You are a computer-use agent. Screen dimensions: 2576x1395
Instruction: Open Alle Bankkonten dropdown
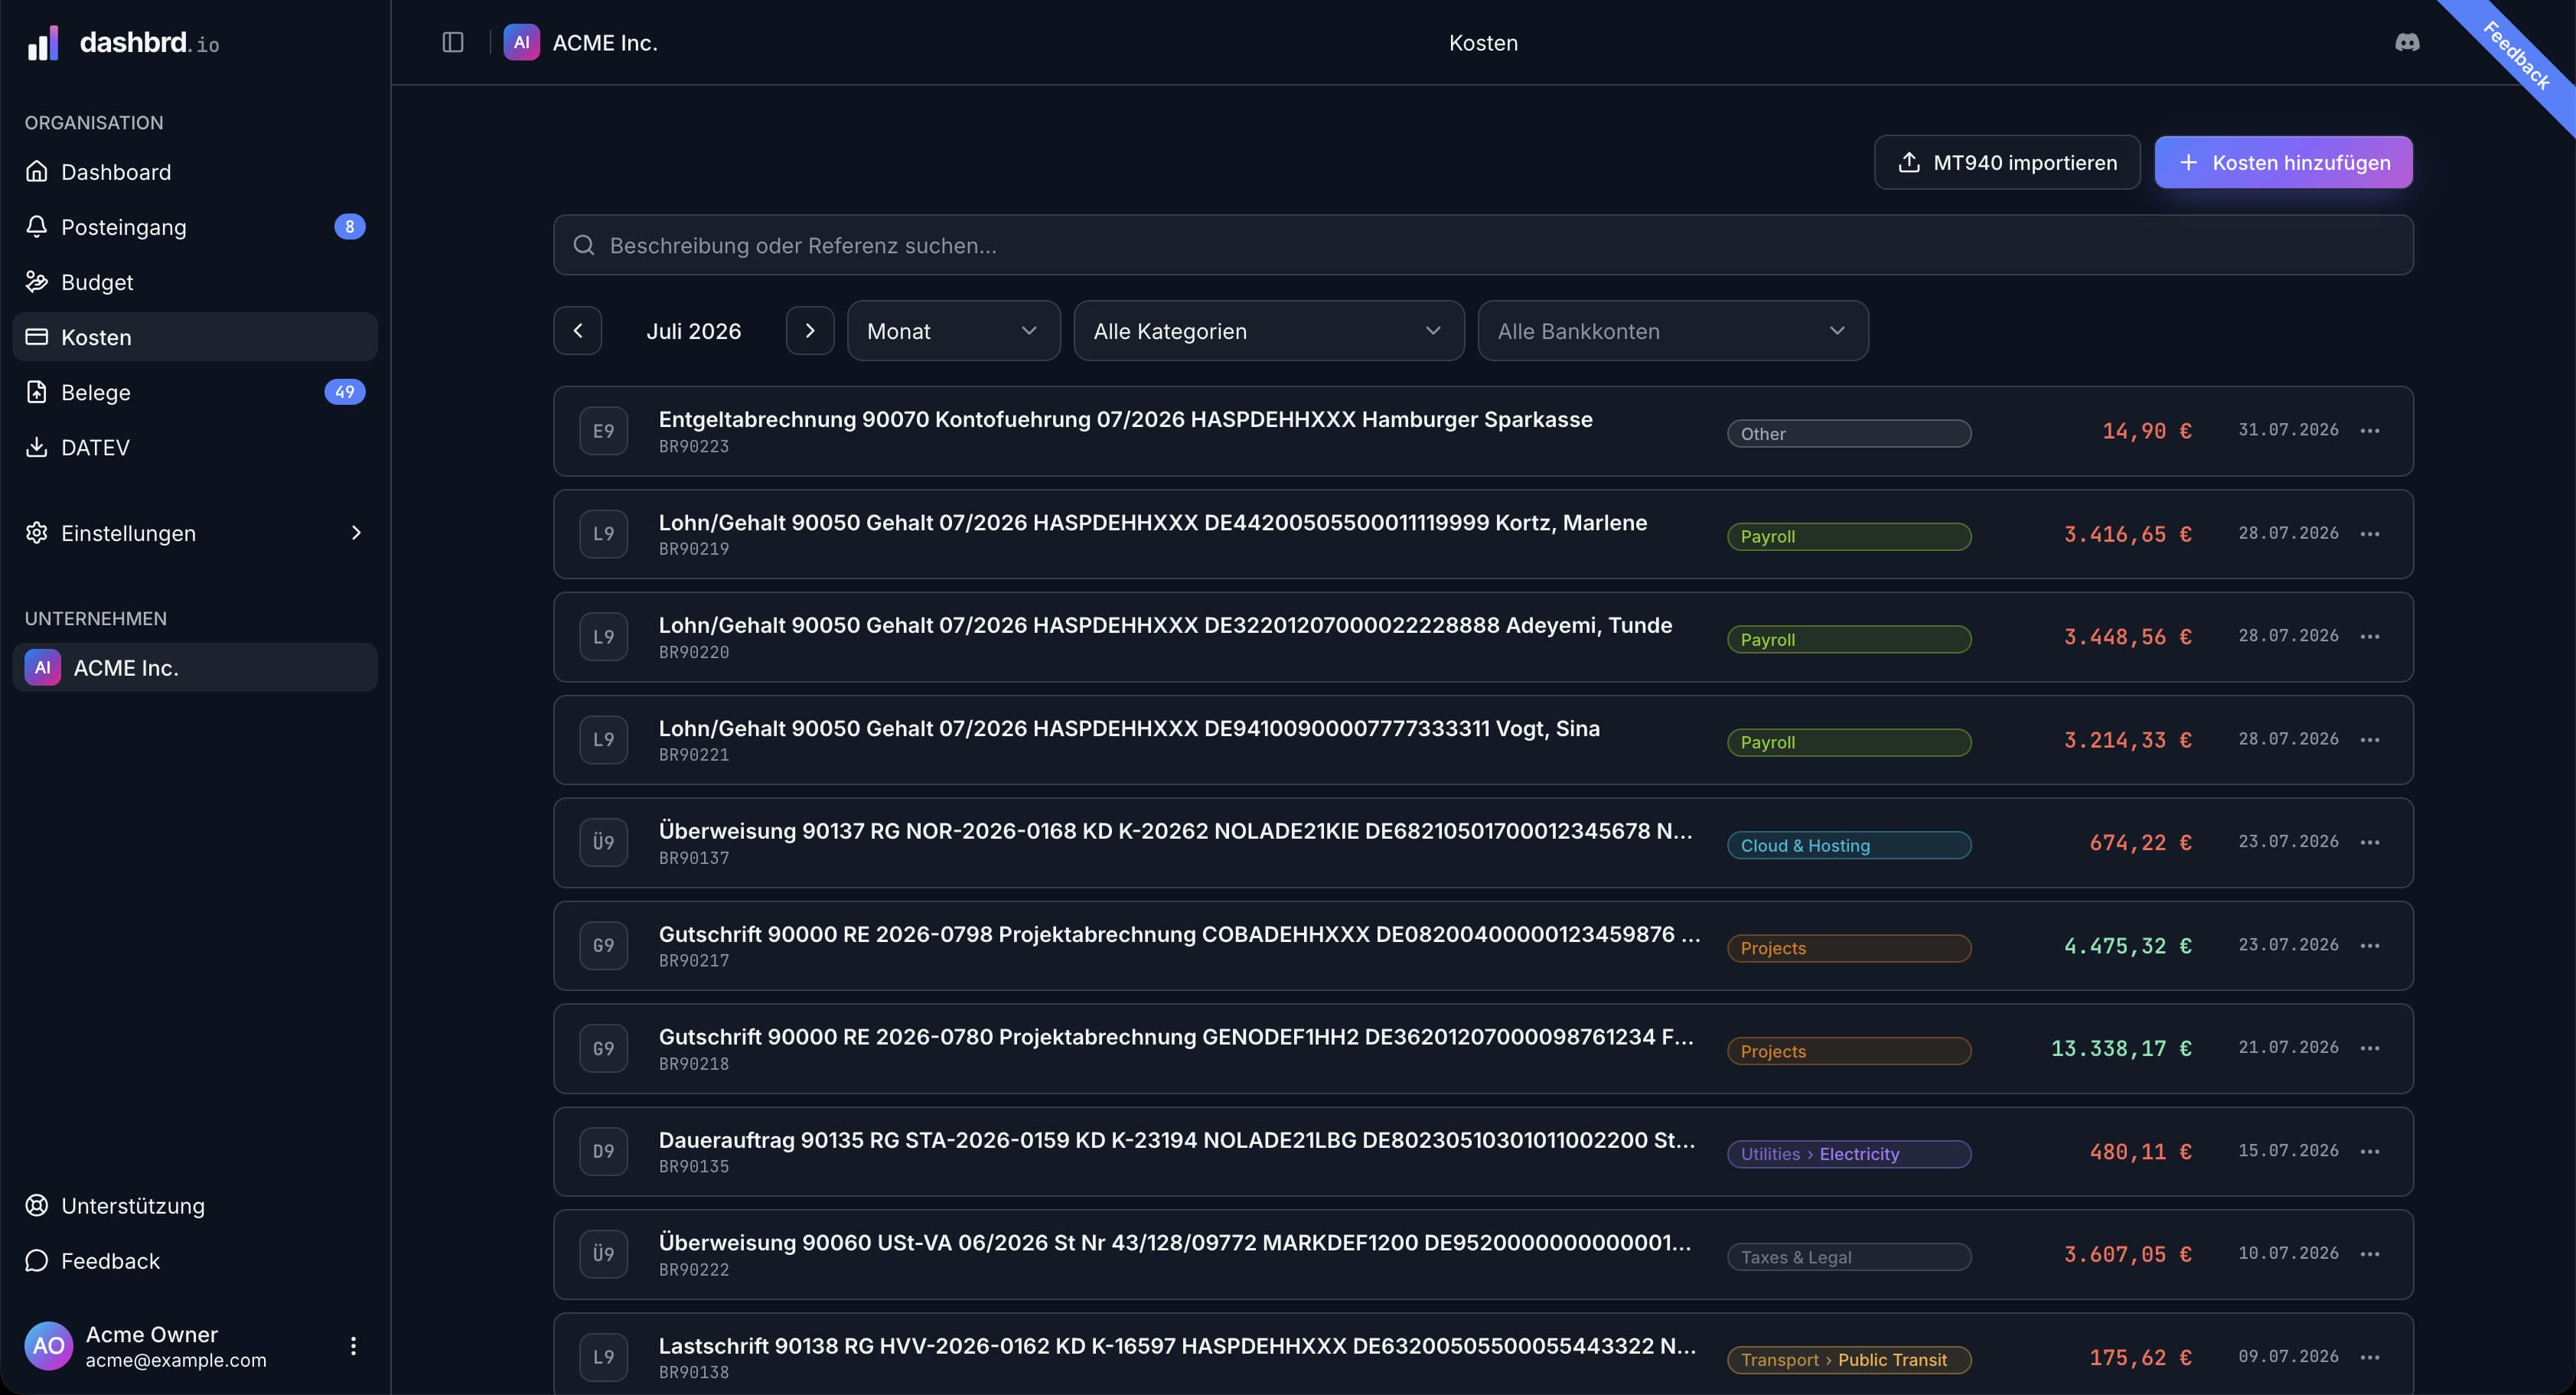pos(1673,331)
